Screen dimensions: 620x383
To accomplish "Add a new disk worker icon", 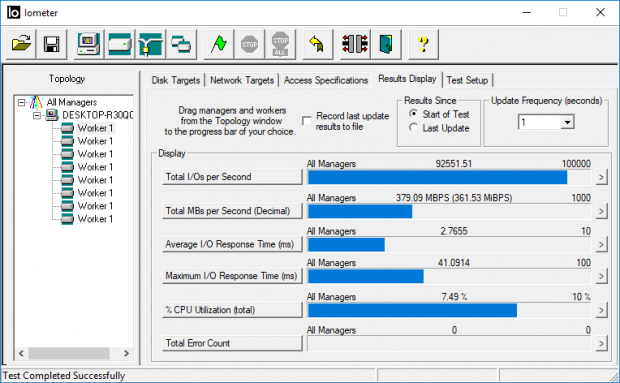I will tap(119, 44).
